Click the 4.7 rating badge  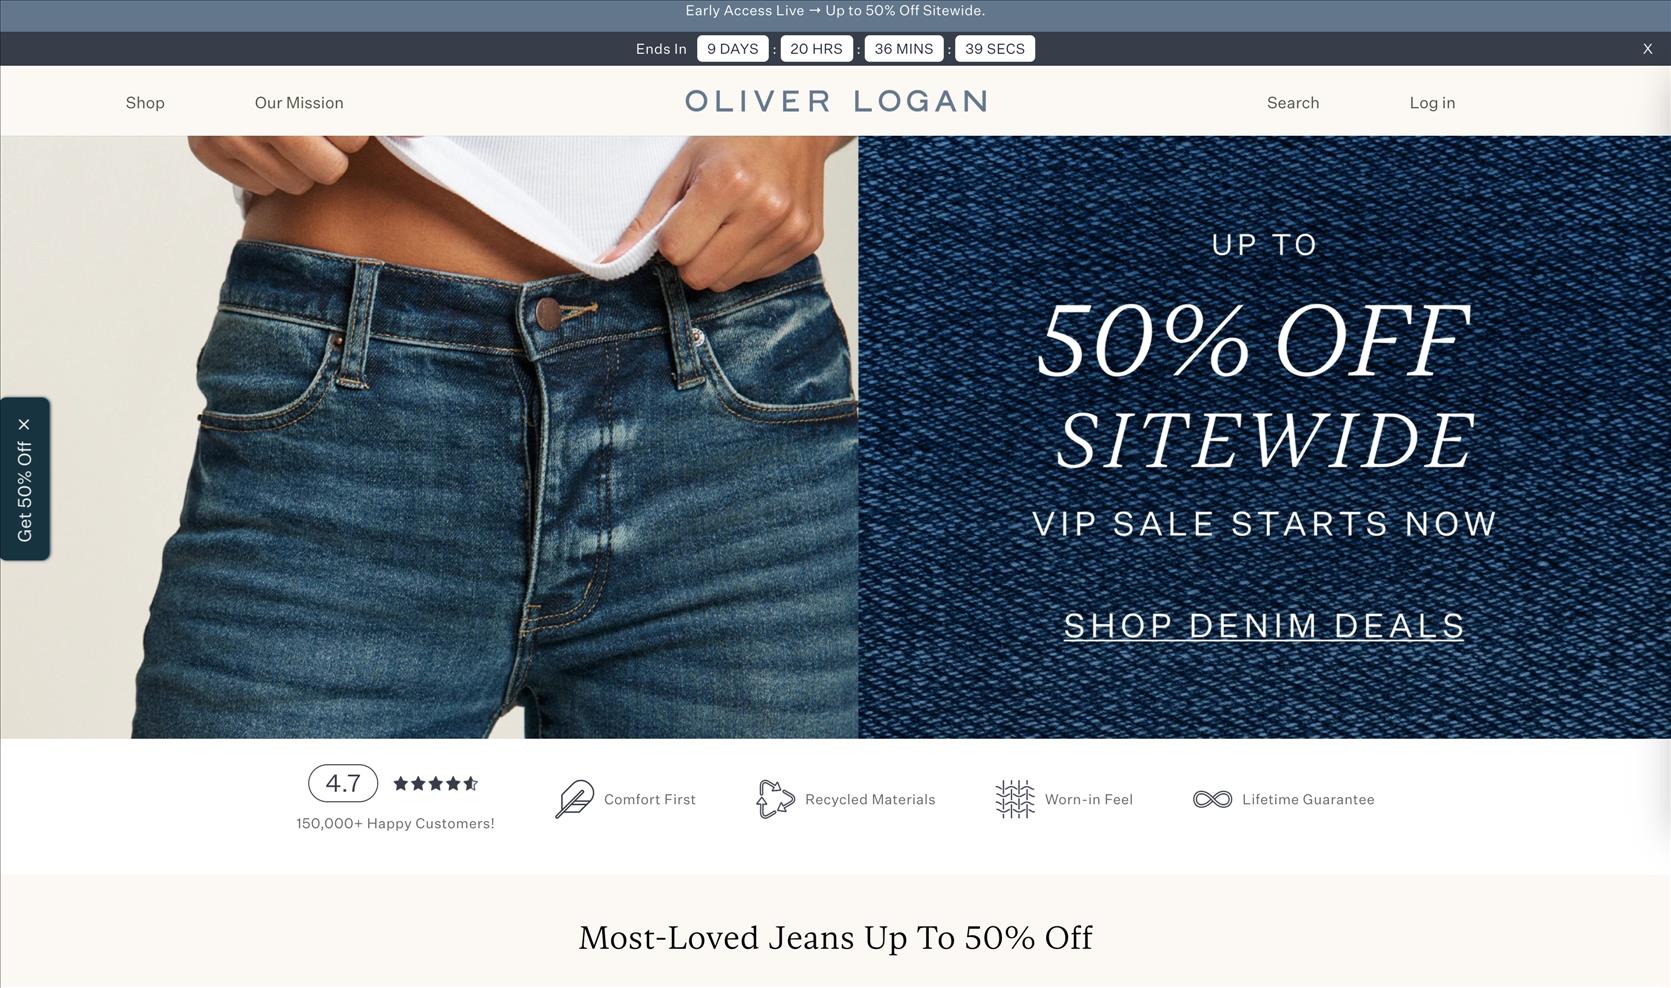[343, 783]
